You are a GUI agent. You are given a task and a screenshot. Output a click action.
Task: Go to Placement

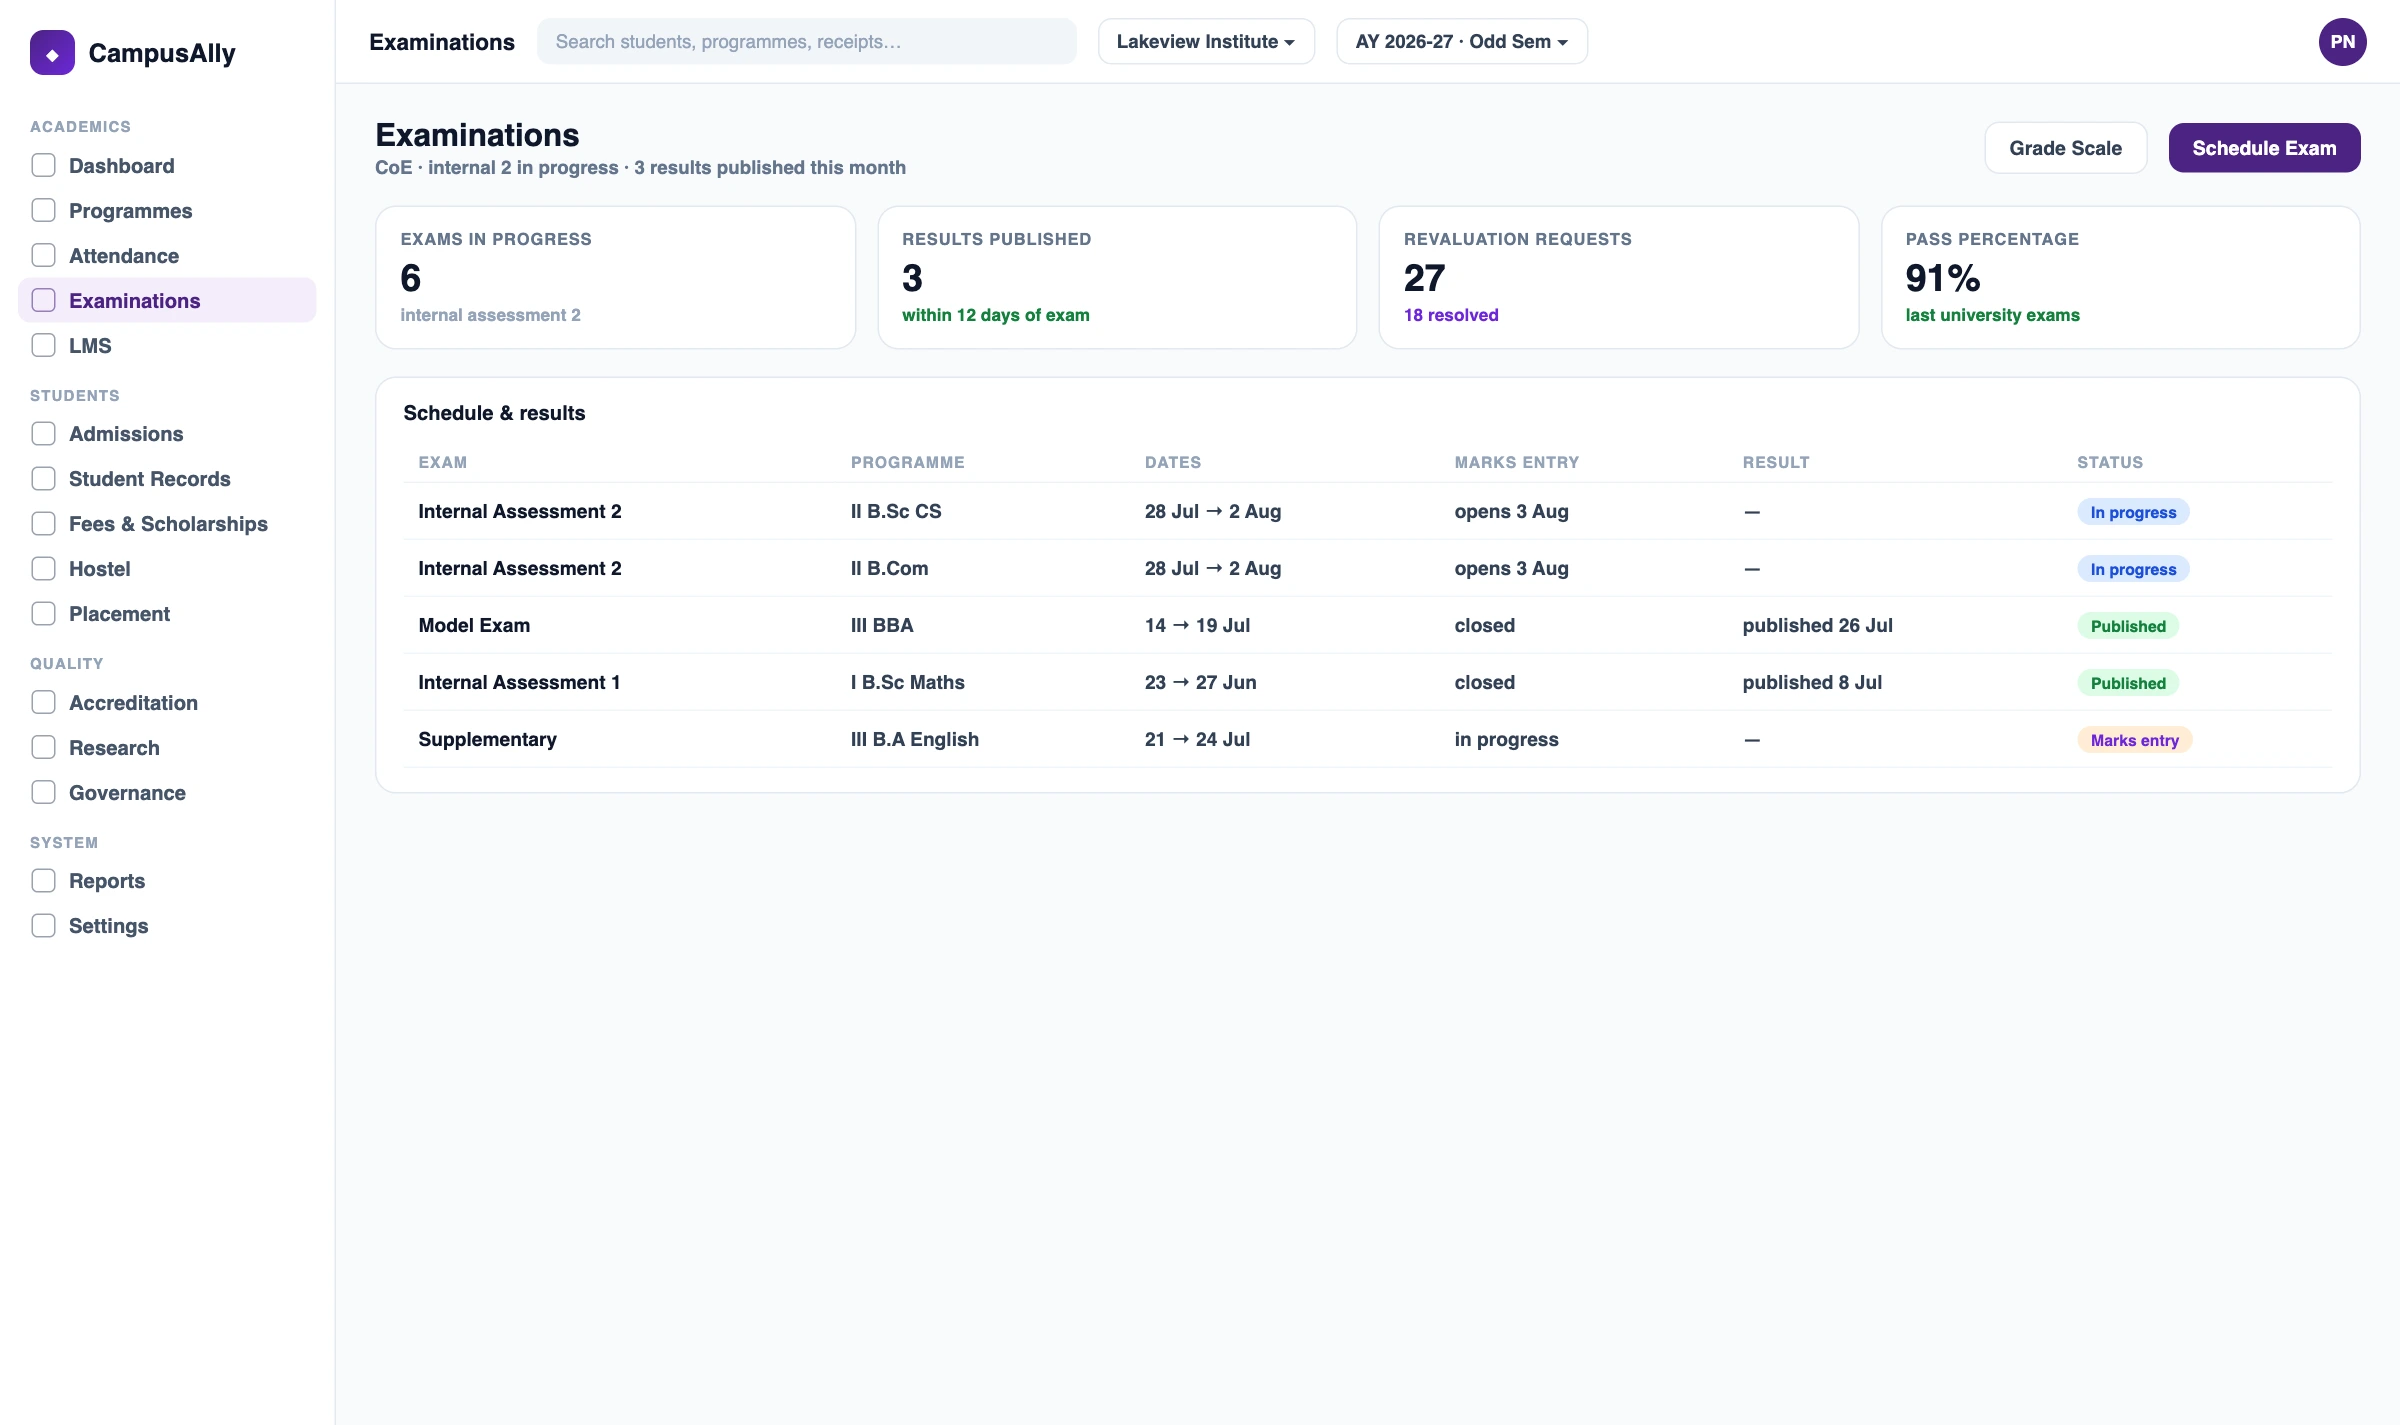pyautogui.click(x=167, y=614)
